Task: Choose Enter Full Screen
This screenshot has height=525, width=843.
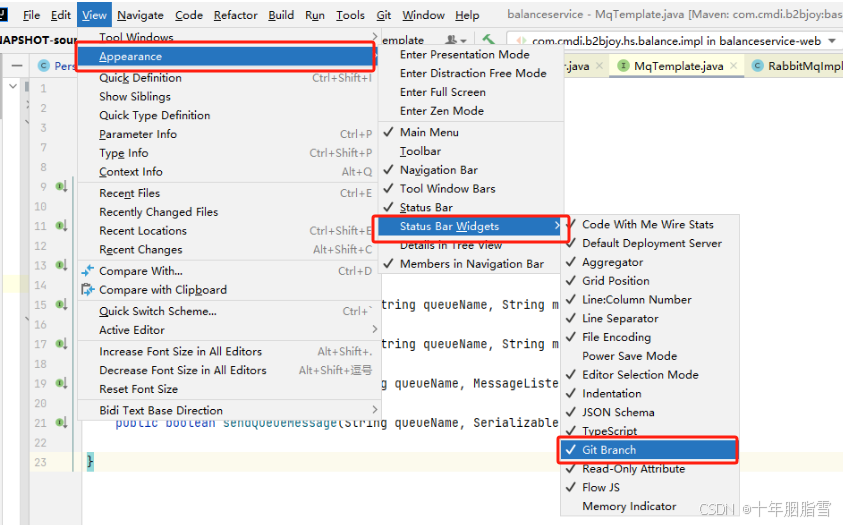Action: coord(471,92)
